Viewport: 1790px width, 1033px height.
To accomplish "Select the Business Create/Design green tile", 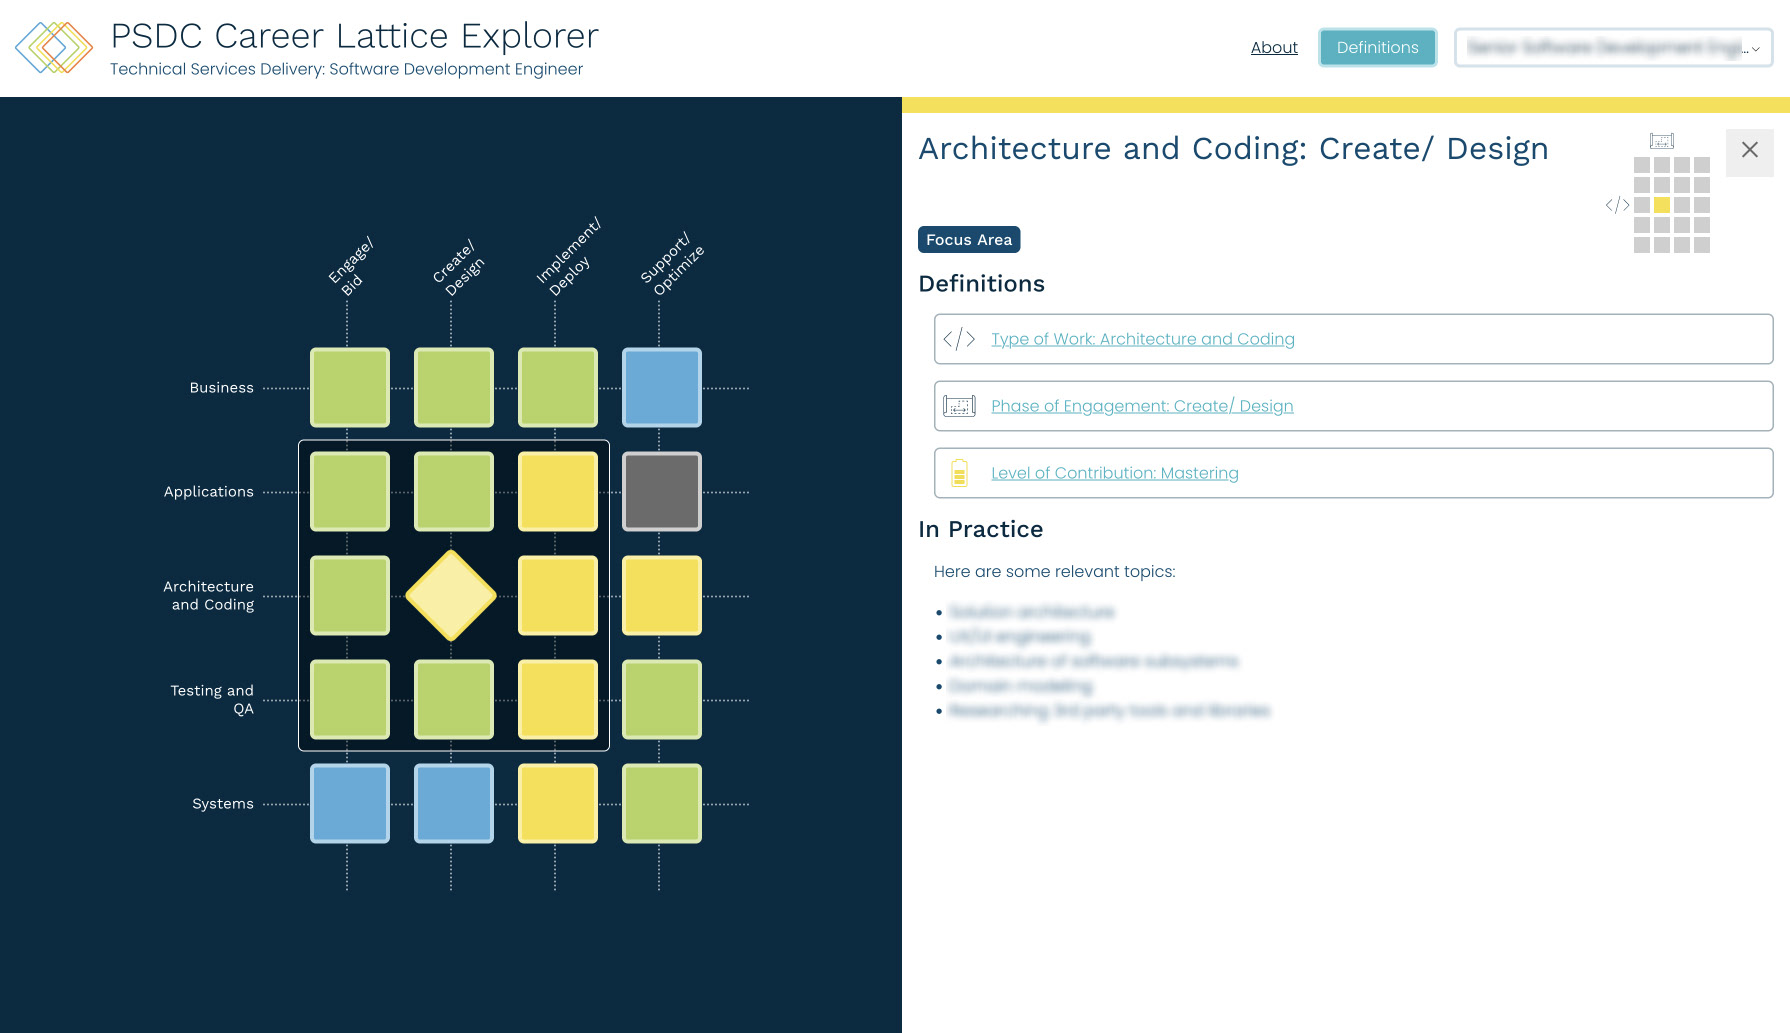I will click(x=454, y=388).
